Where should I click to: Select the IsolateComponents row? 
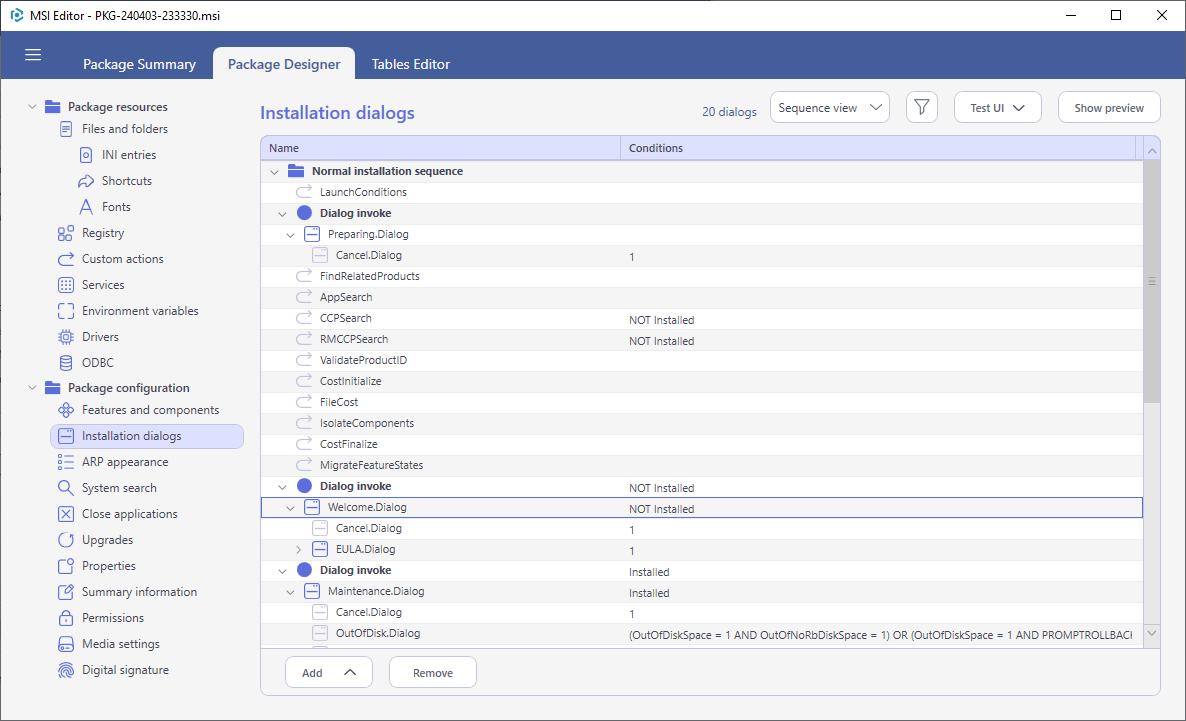tap(702, 423)
